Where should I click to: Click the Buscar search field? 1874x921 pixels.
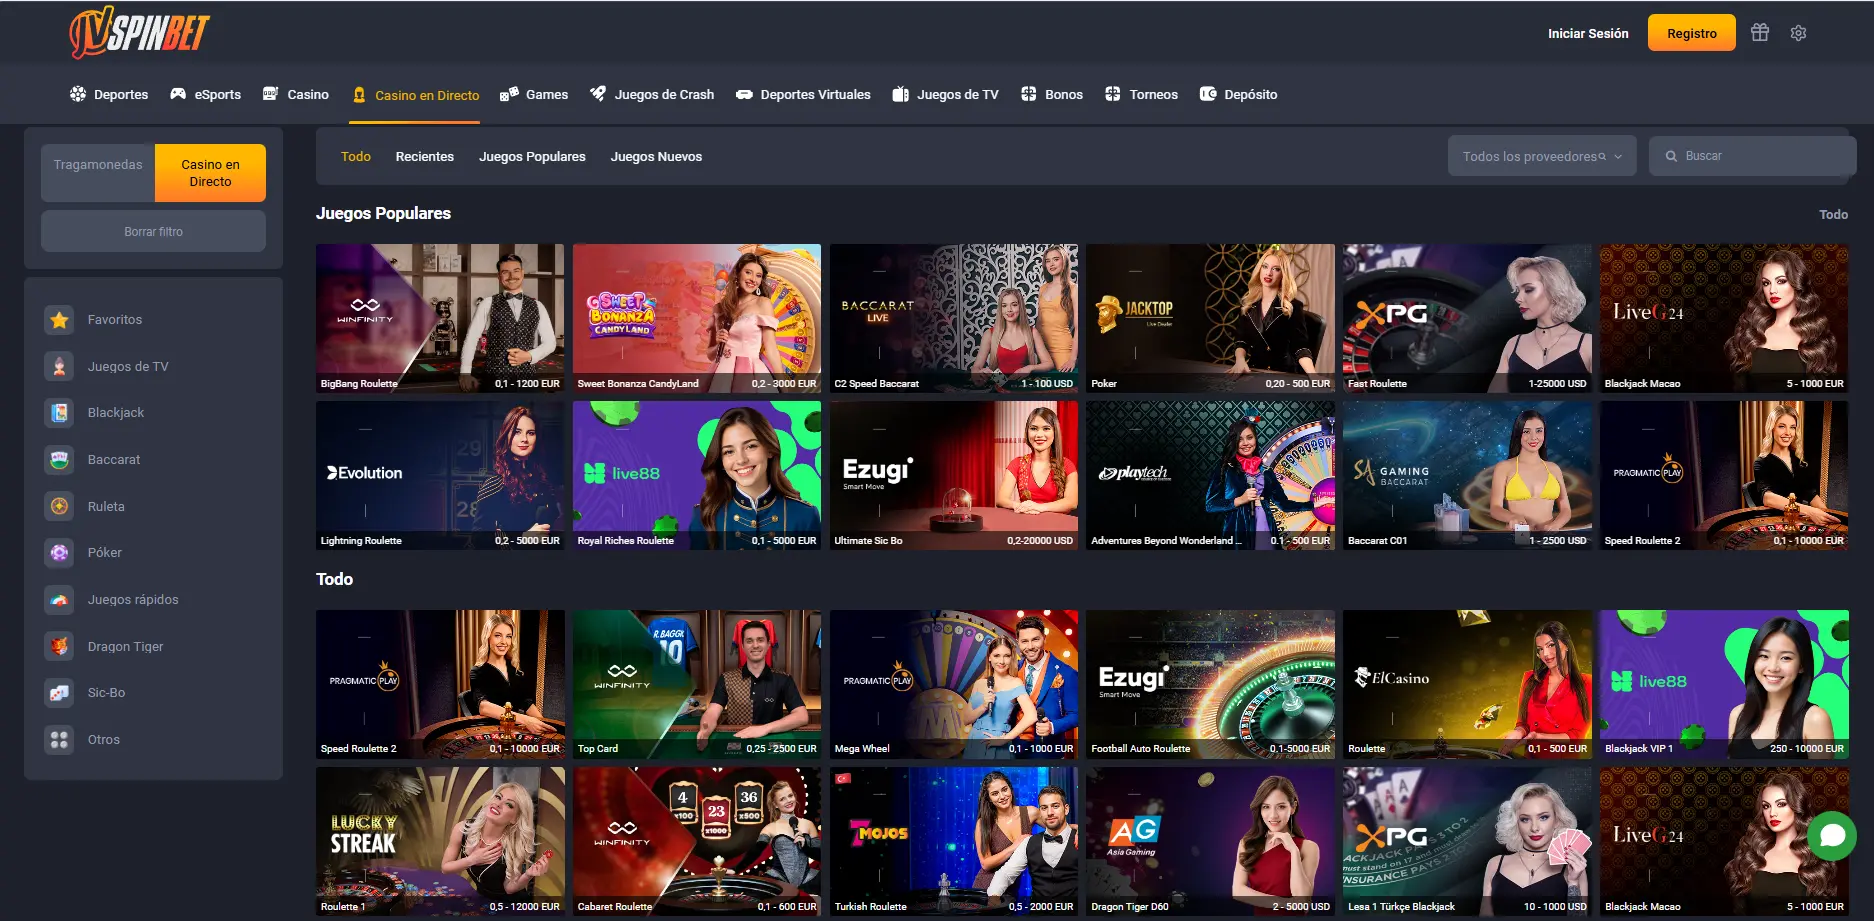[1752, 156]
